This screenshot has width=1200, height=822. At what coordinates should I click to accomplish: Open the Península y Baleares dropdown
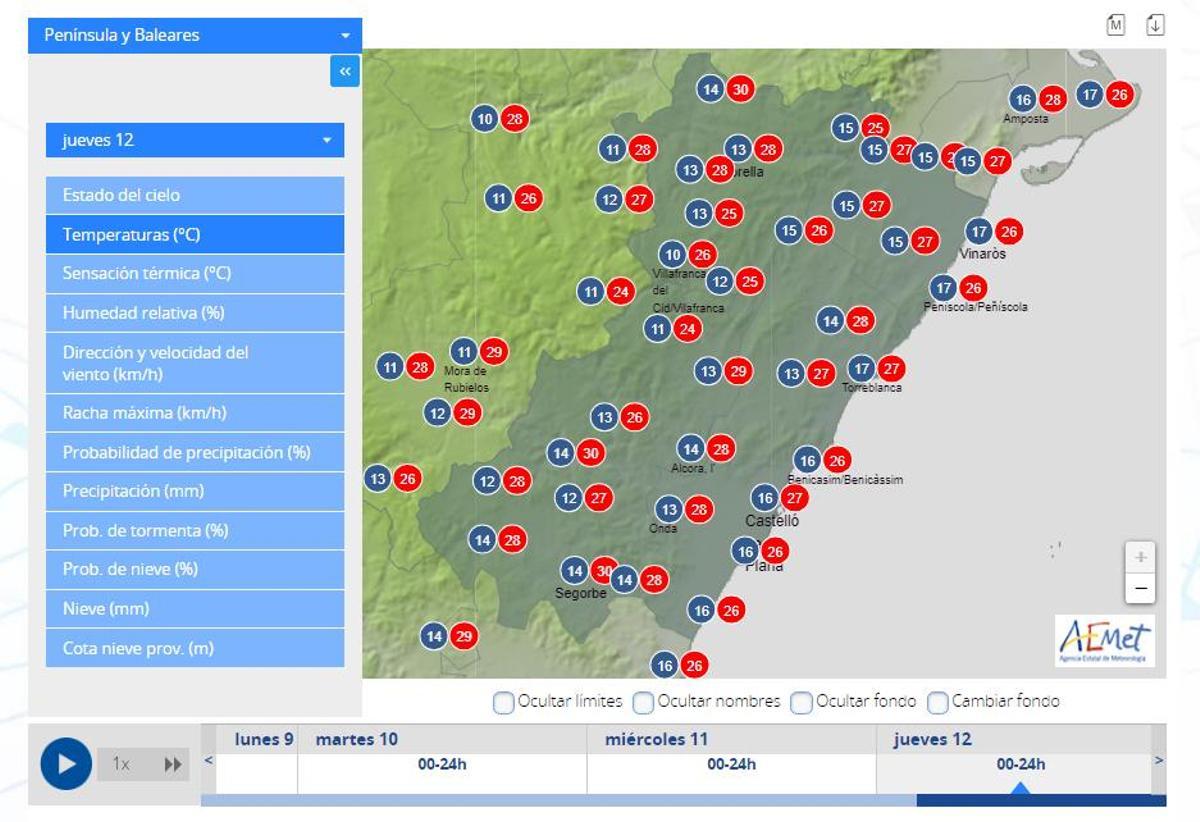(195, 35)
